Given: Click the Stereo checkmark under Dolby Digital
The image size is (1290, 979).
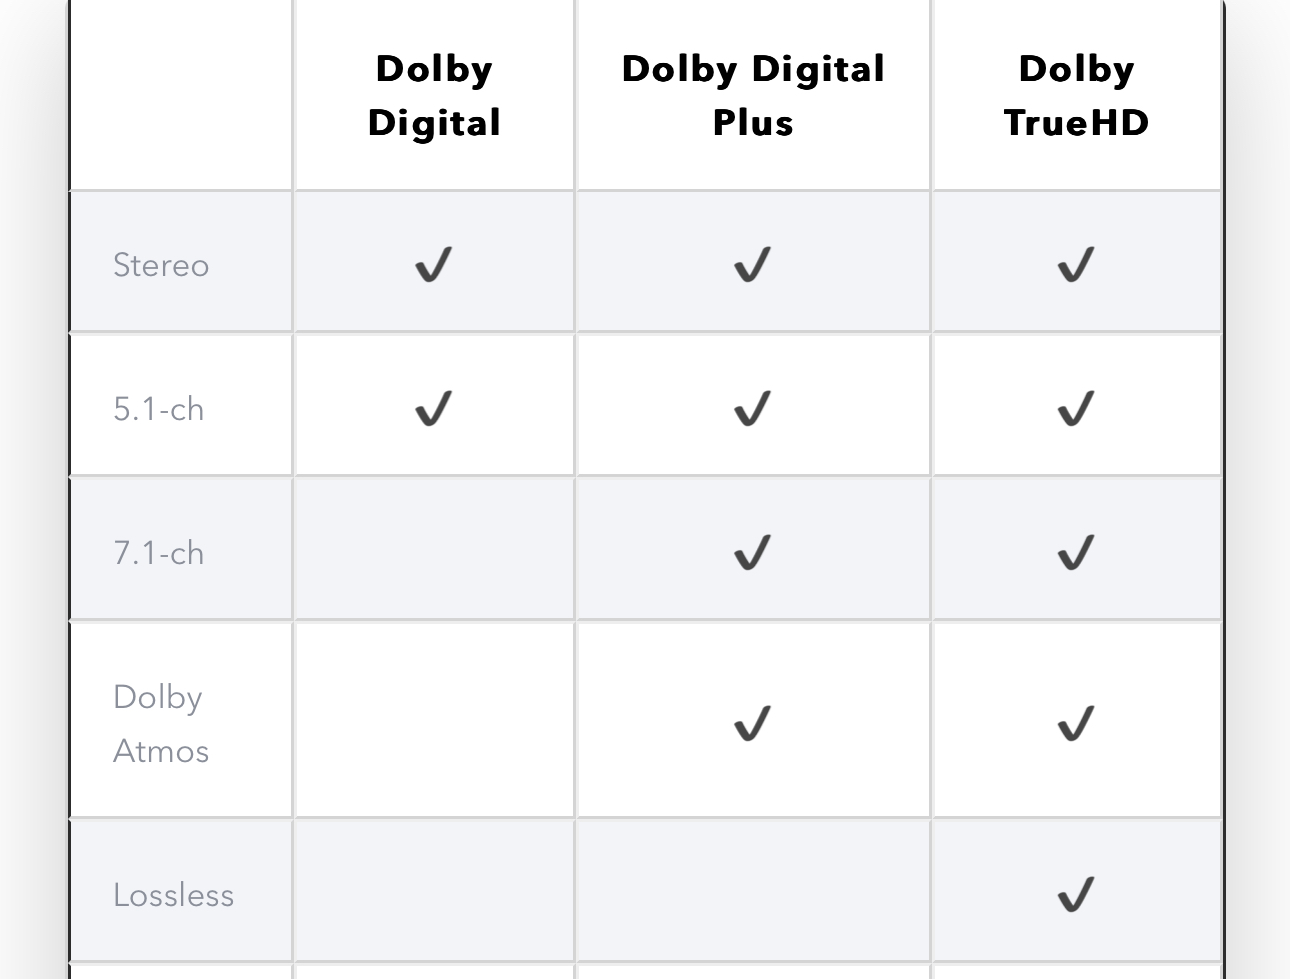Looking at the screenshot, I should click(x=434, y=265).
